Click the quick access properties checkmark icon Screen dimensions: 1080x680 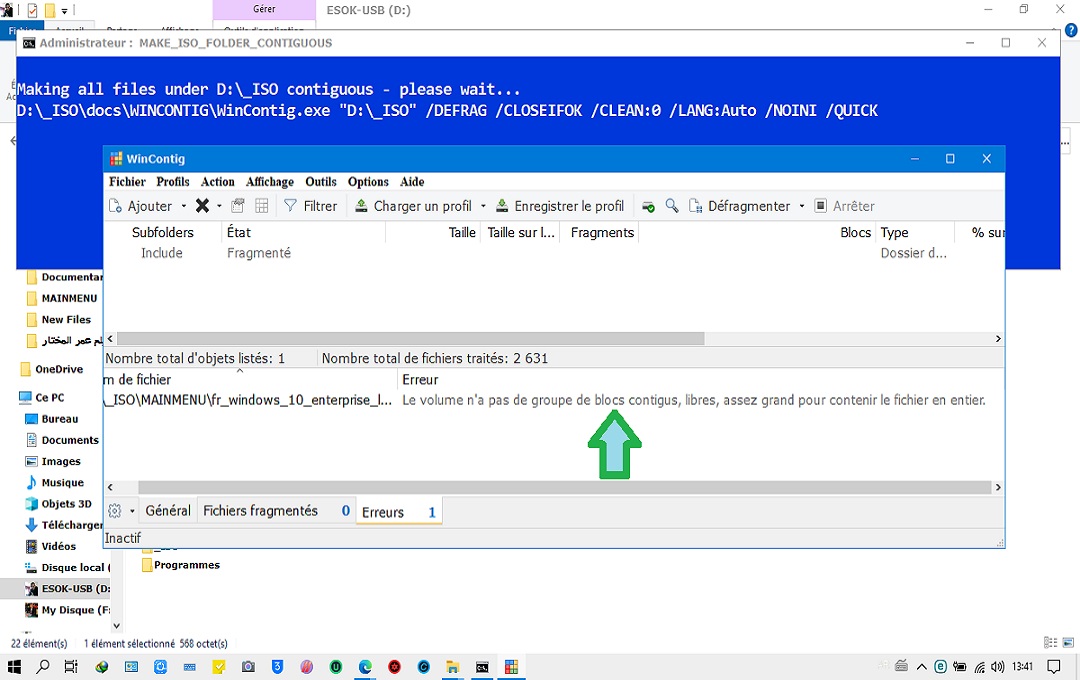[x=32, y=10]
